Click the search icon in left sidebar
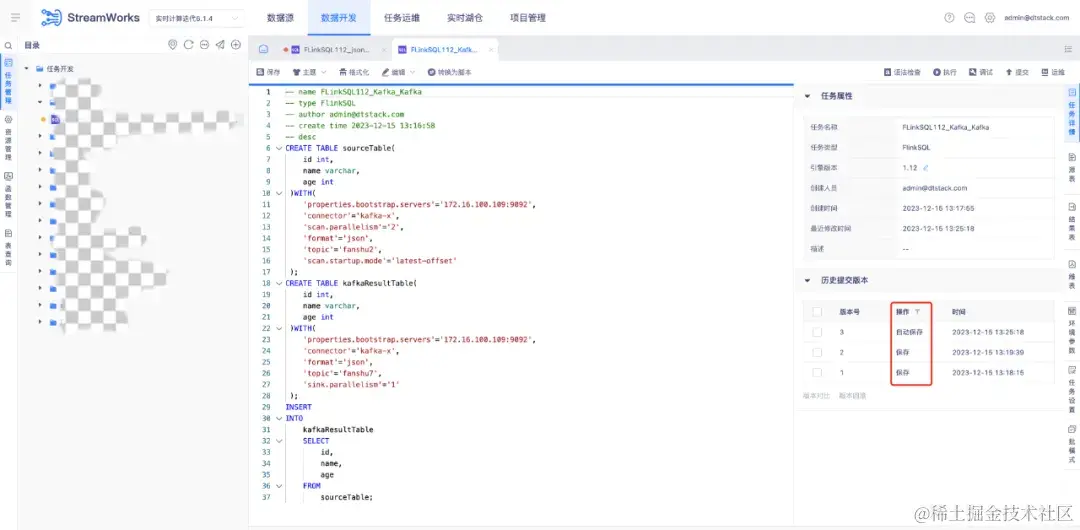Screen dimensions: 1080x530 8,45
